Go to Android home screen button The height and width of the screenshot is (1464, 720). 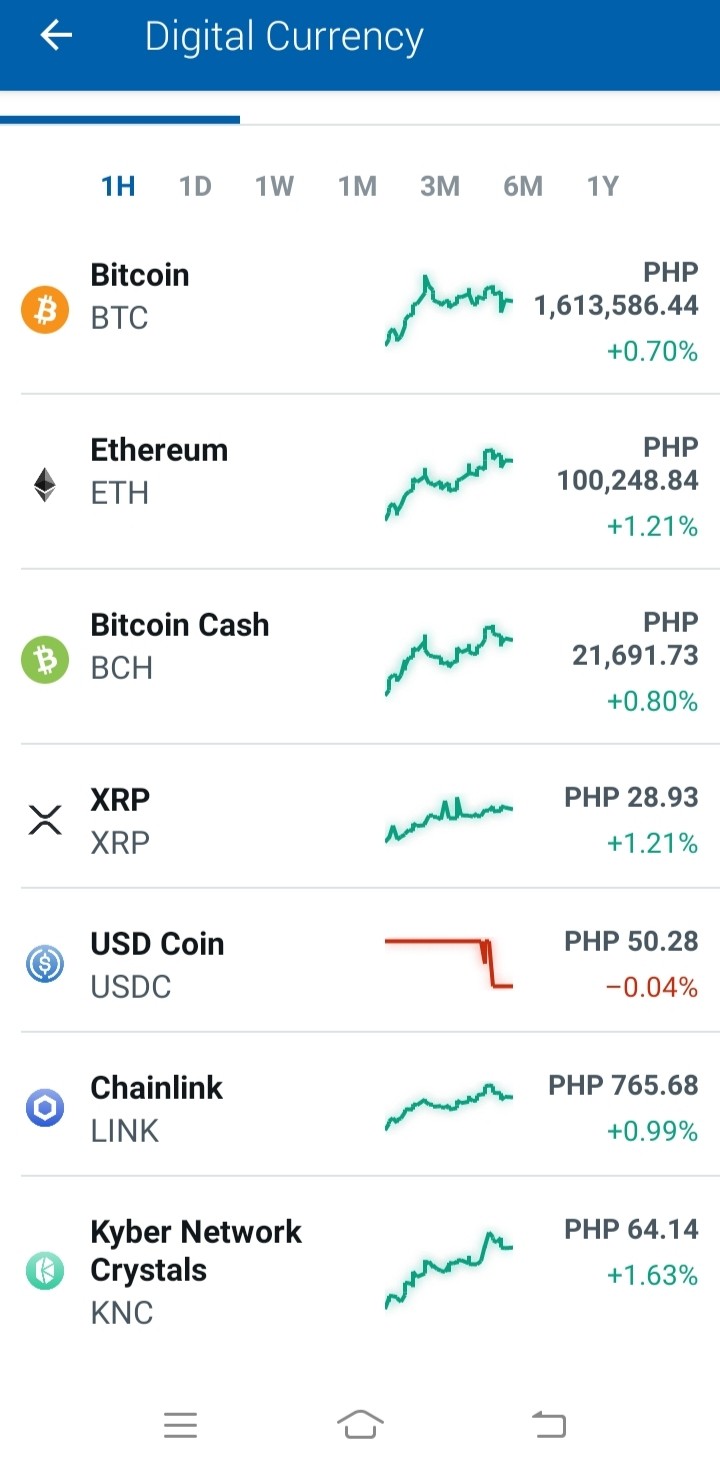coord(360,1424)
